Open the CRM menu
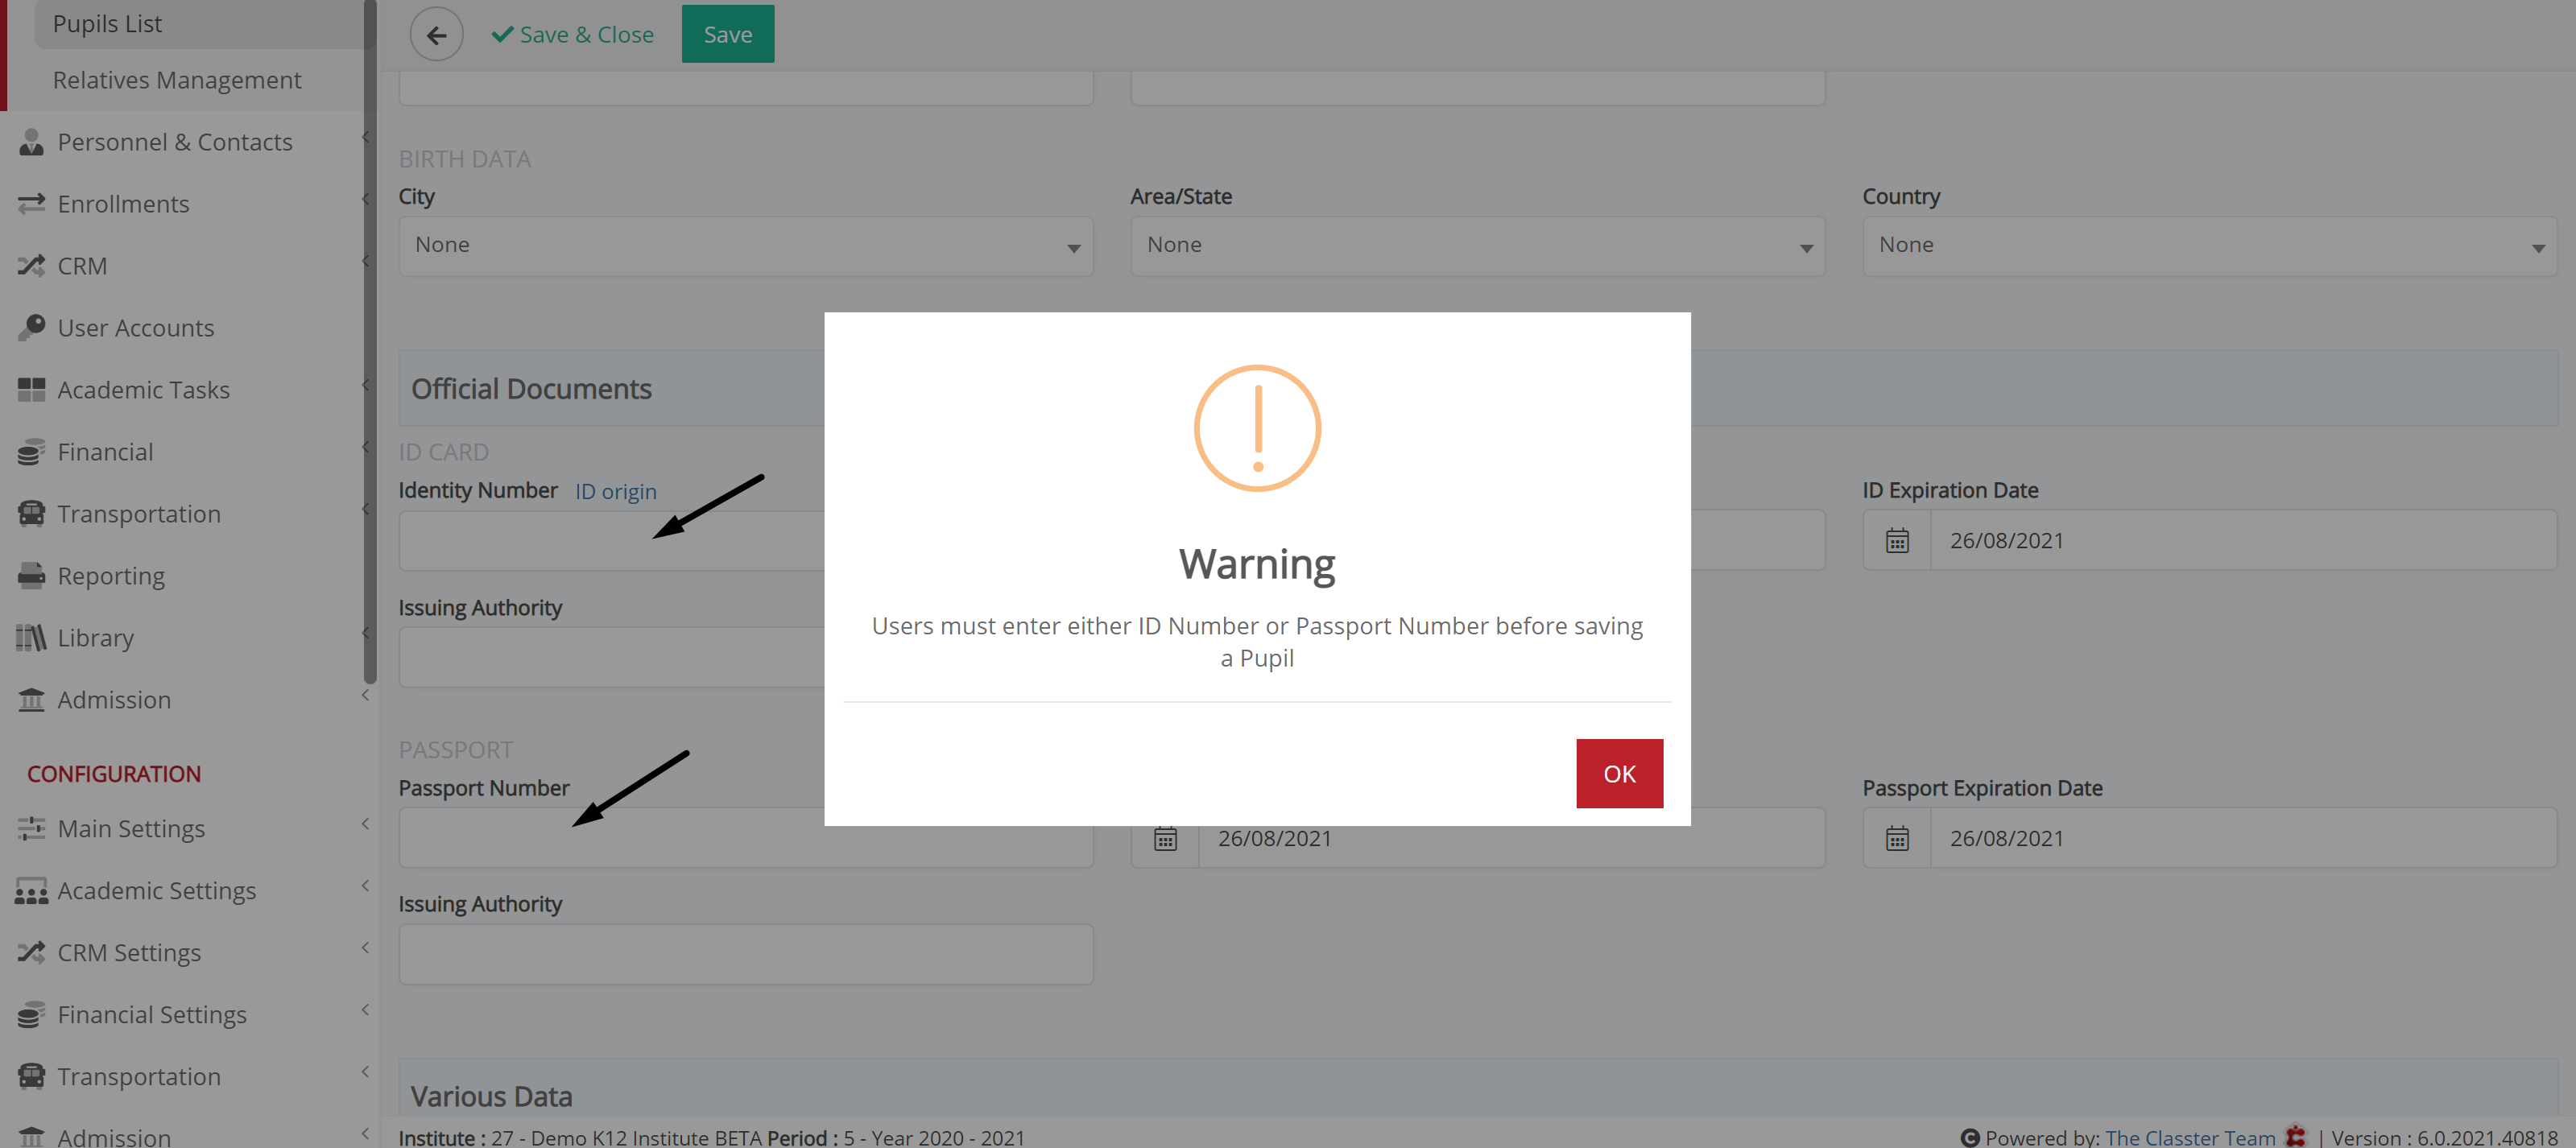This screenshot has height=1148, width=2576. [x=82, y=266]
